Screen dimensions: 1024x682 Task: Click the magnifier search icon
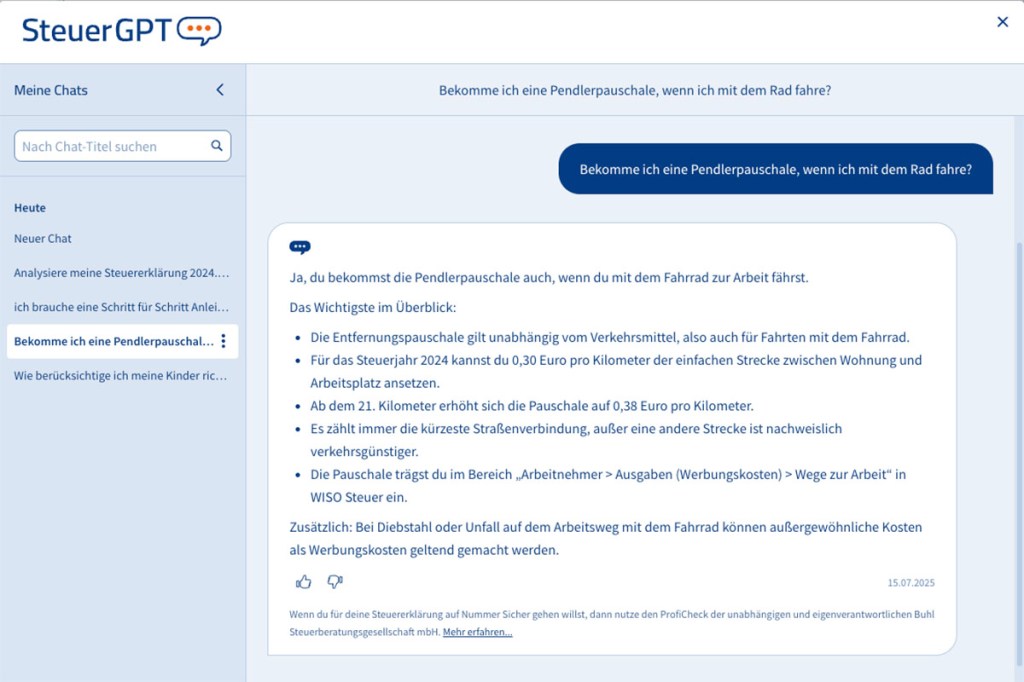click(x=217, y=146)
